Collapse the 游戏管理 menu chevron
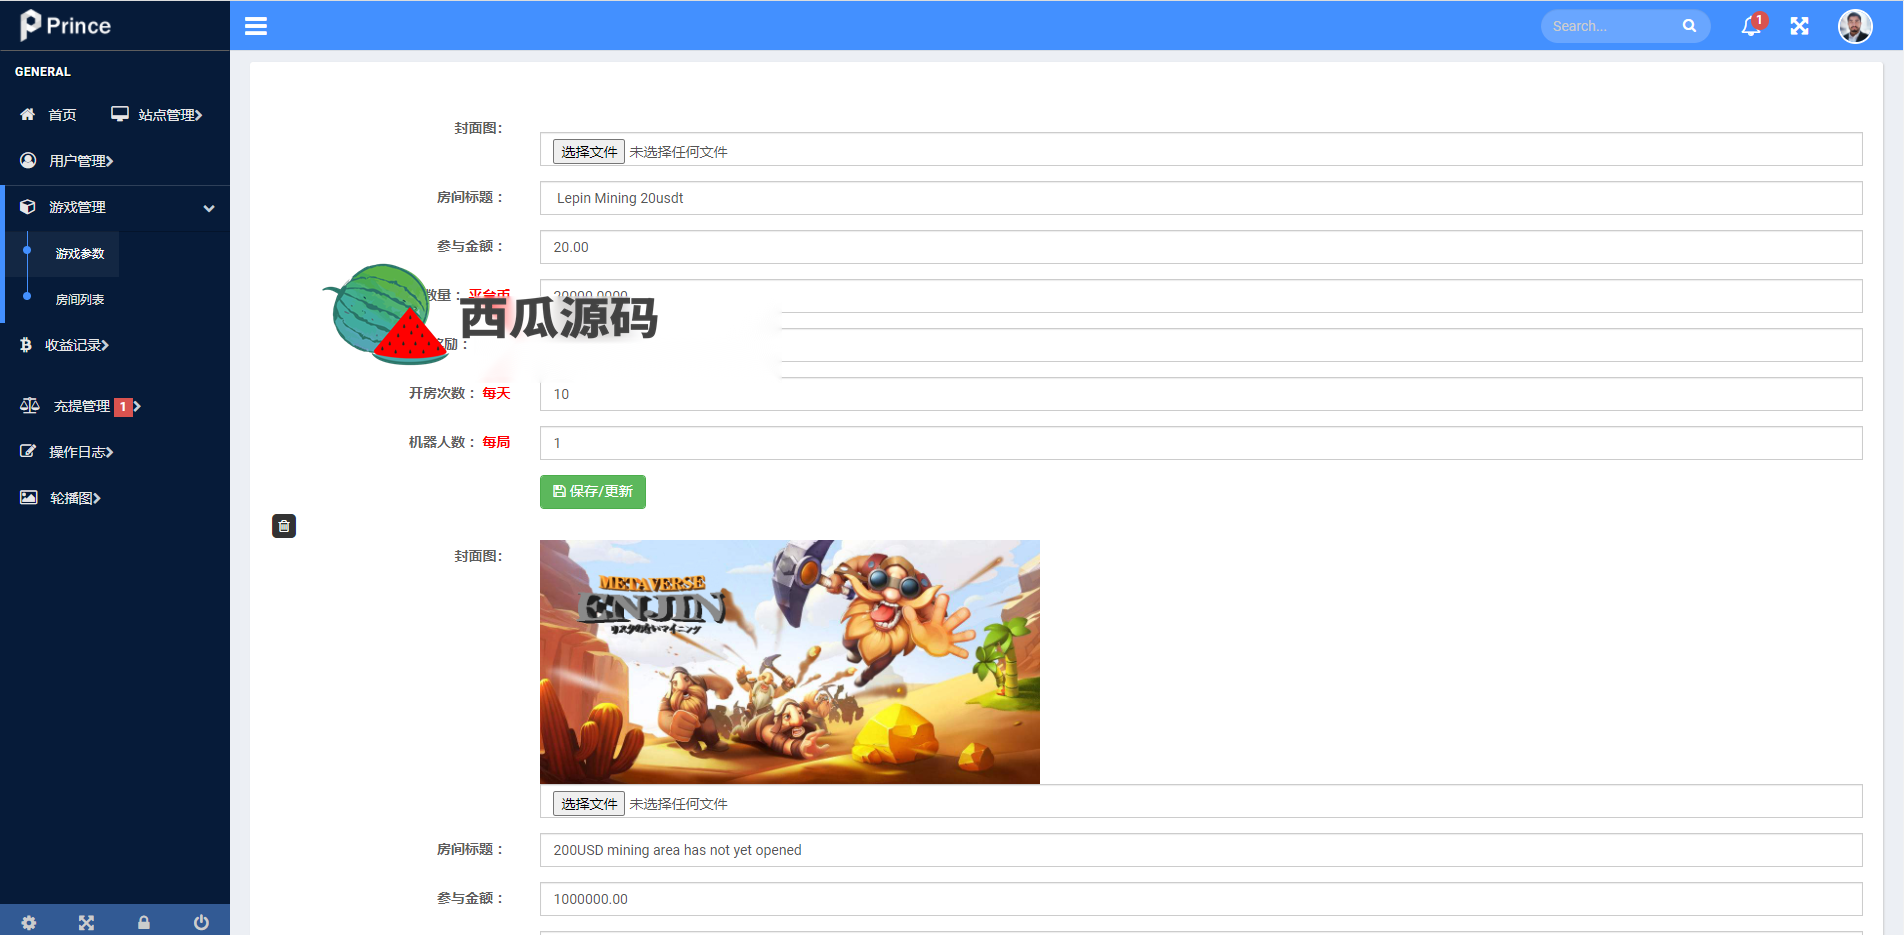Screen dimensions: 1904x935 click(209, 208)
